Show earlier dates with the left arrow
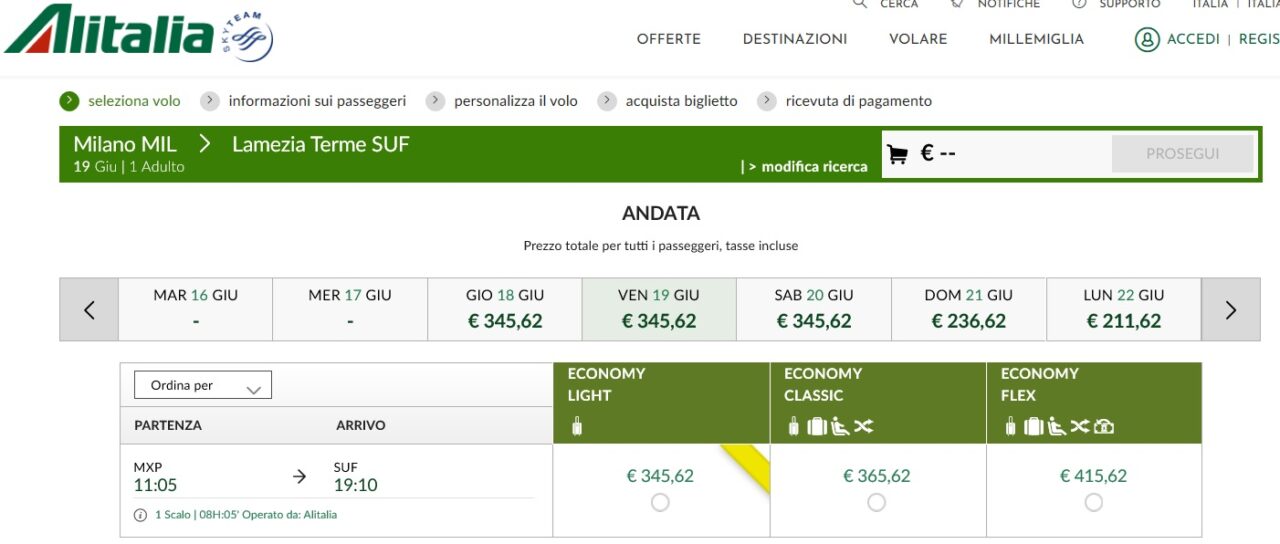Screen dimensions: 1280x544 (x=89, y=310)
